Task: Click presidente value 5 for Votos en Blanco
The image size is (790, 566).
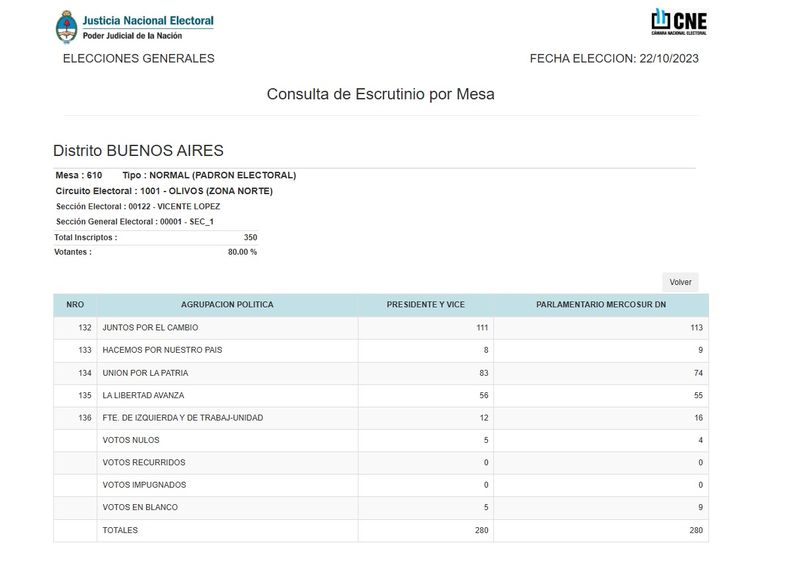Action: coord(486,507)
